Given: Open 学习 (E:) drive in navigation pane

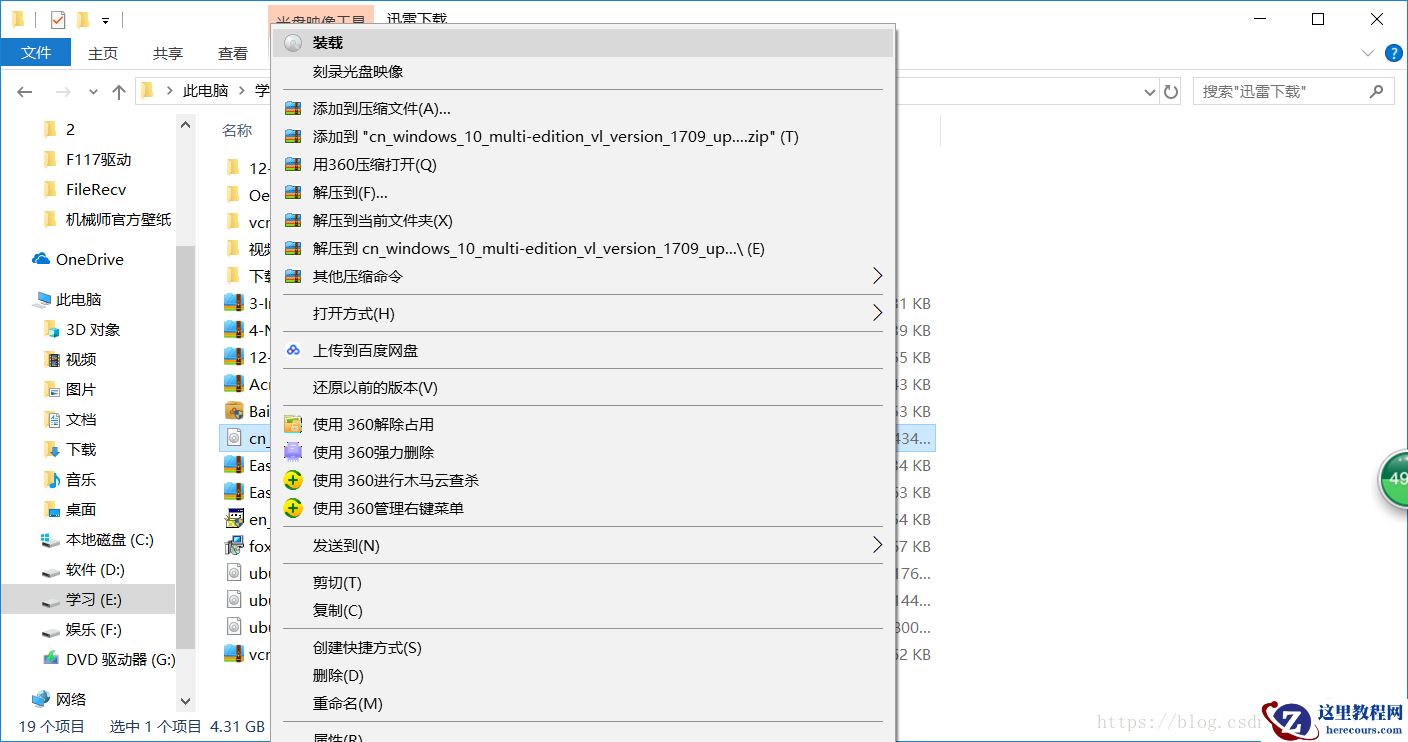Looking at the screenshot, I should 88,600.
